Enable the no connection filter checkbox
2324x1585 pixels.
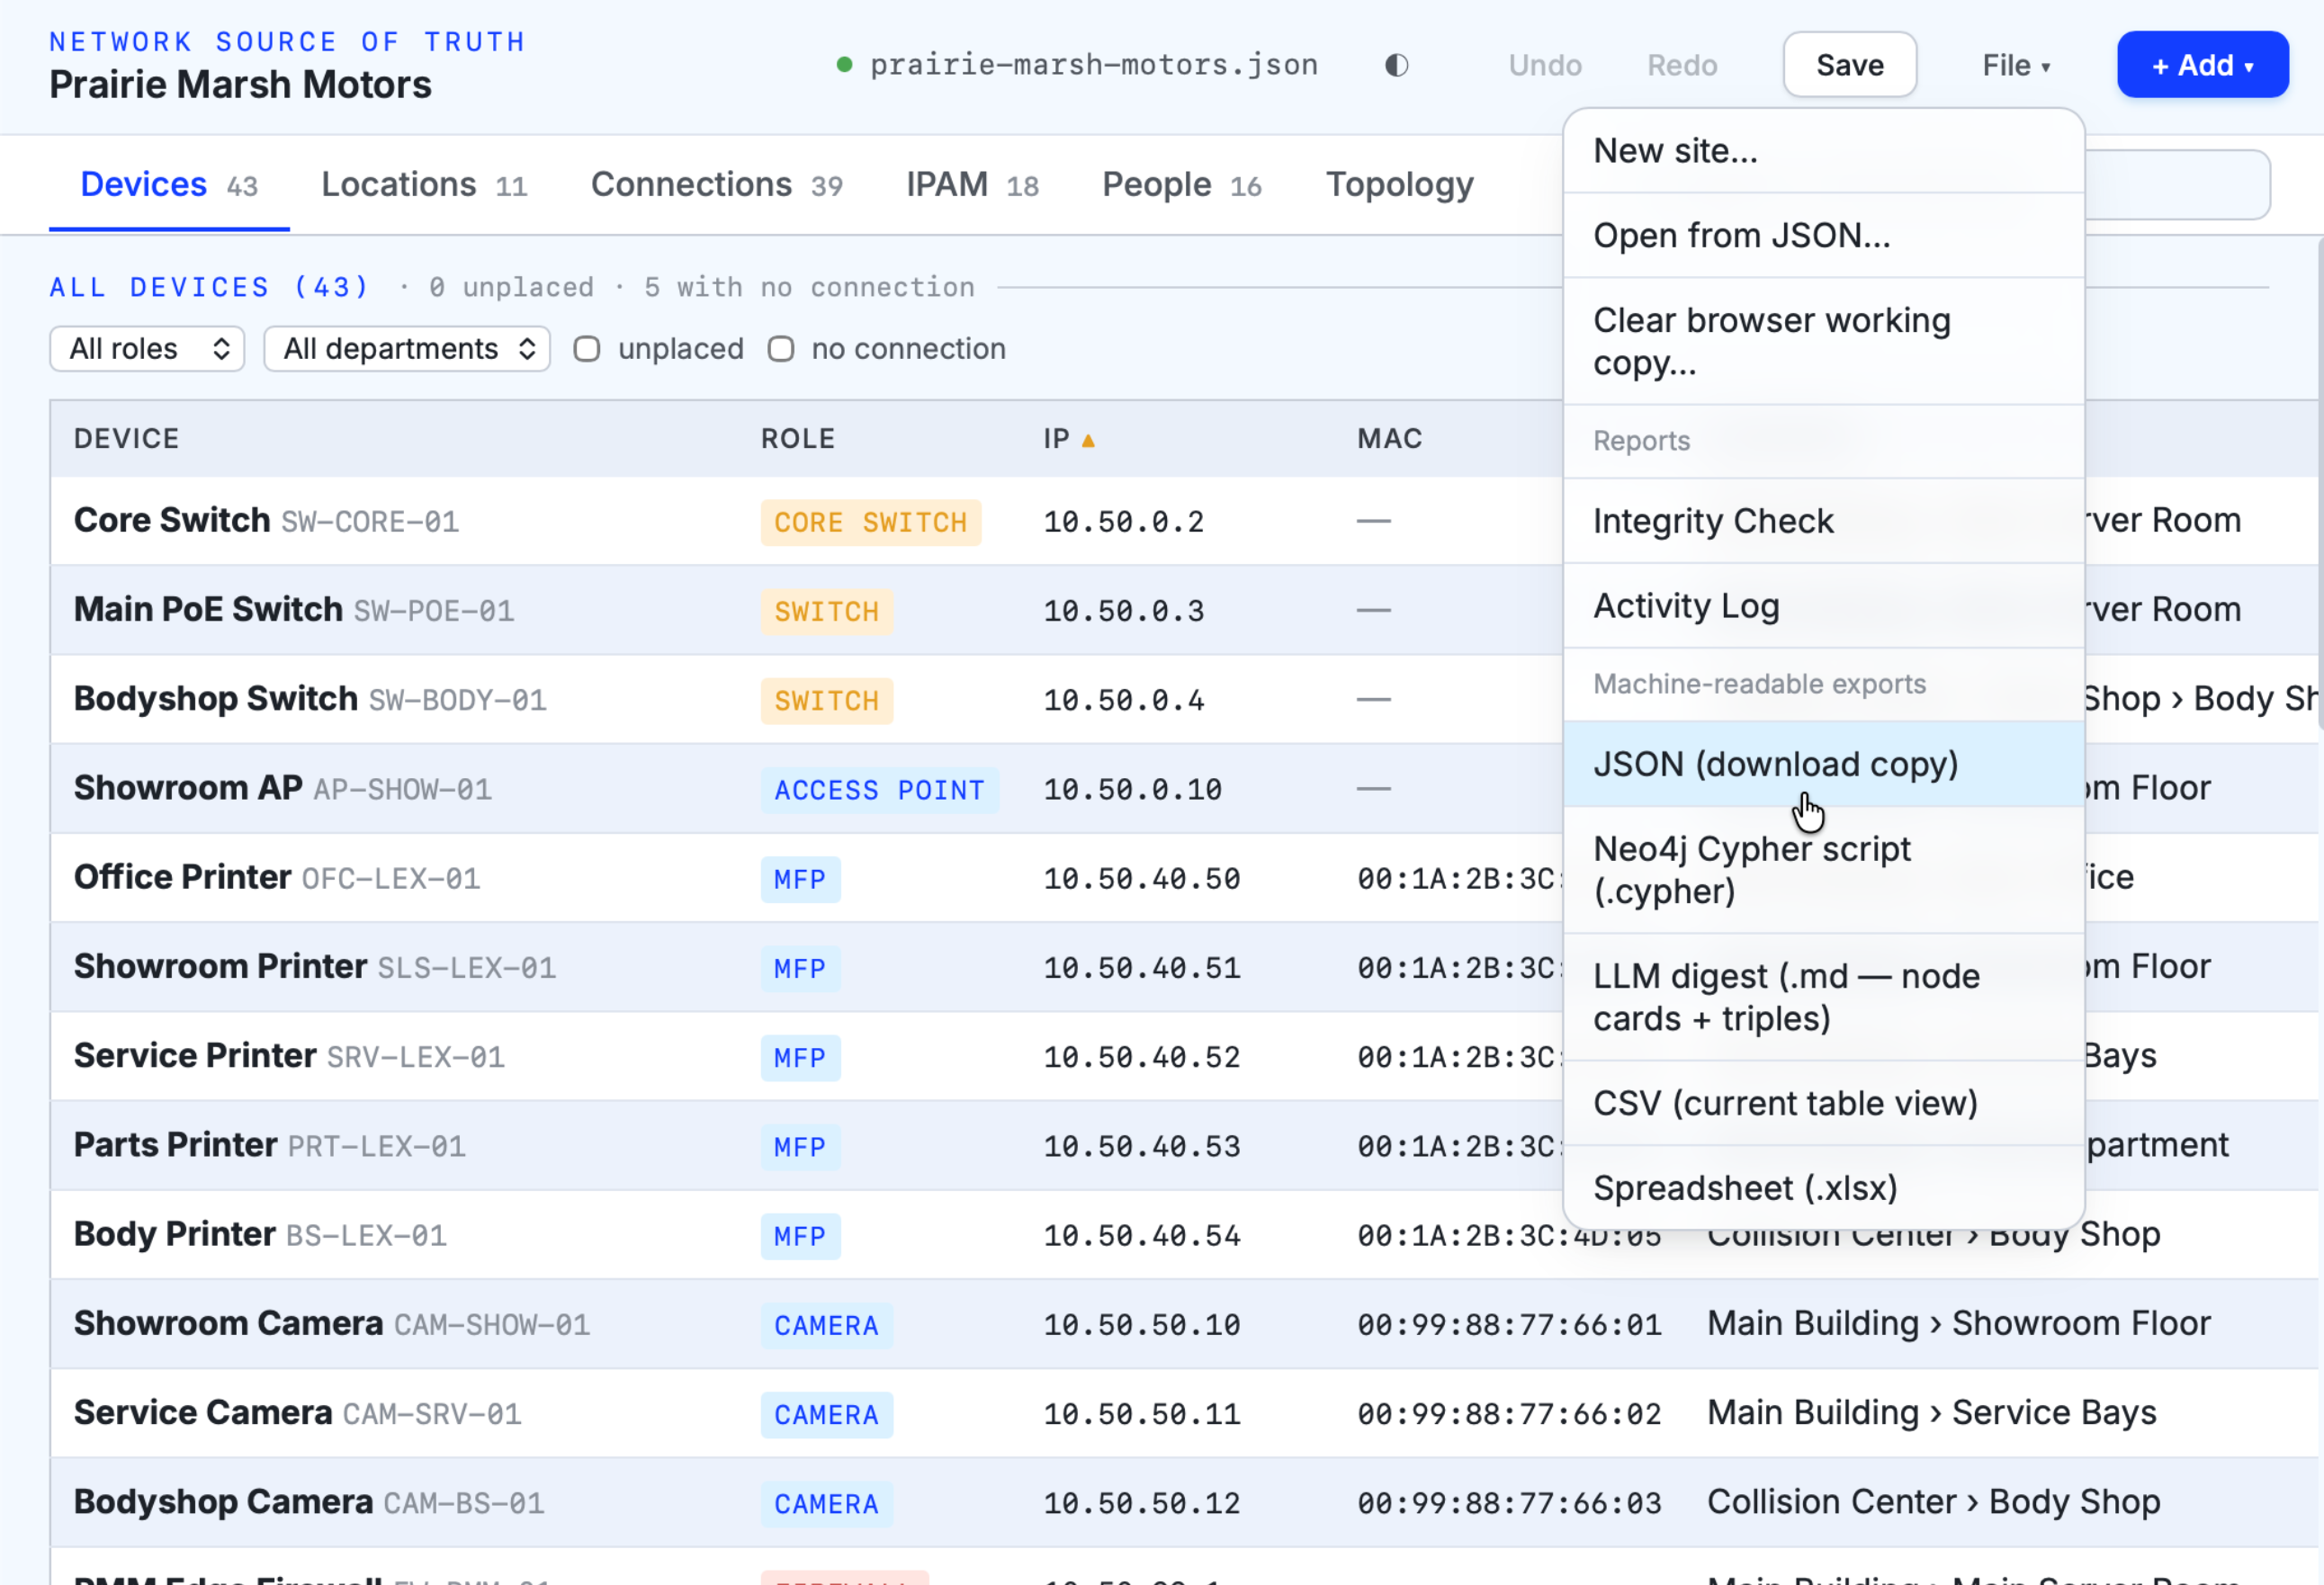(x=781, y=349)
